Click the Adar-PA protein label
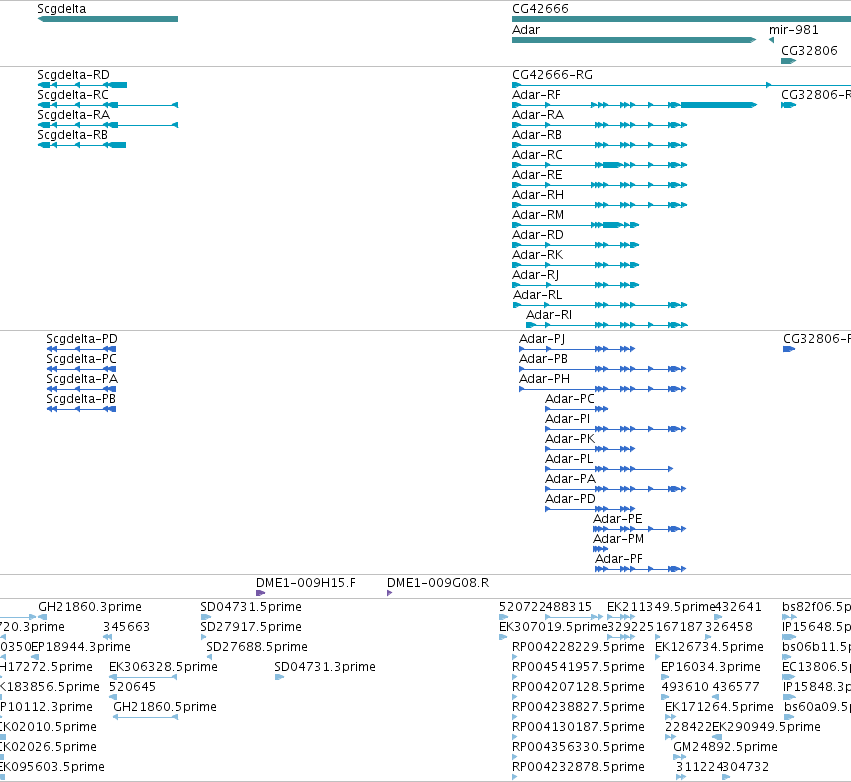Image resolution: width=851 pixels, height=782 pixels. click(570, 480)
